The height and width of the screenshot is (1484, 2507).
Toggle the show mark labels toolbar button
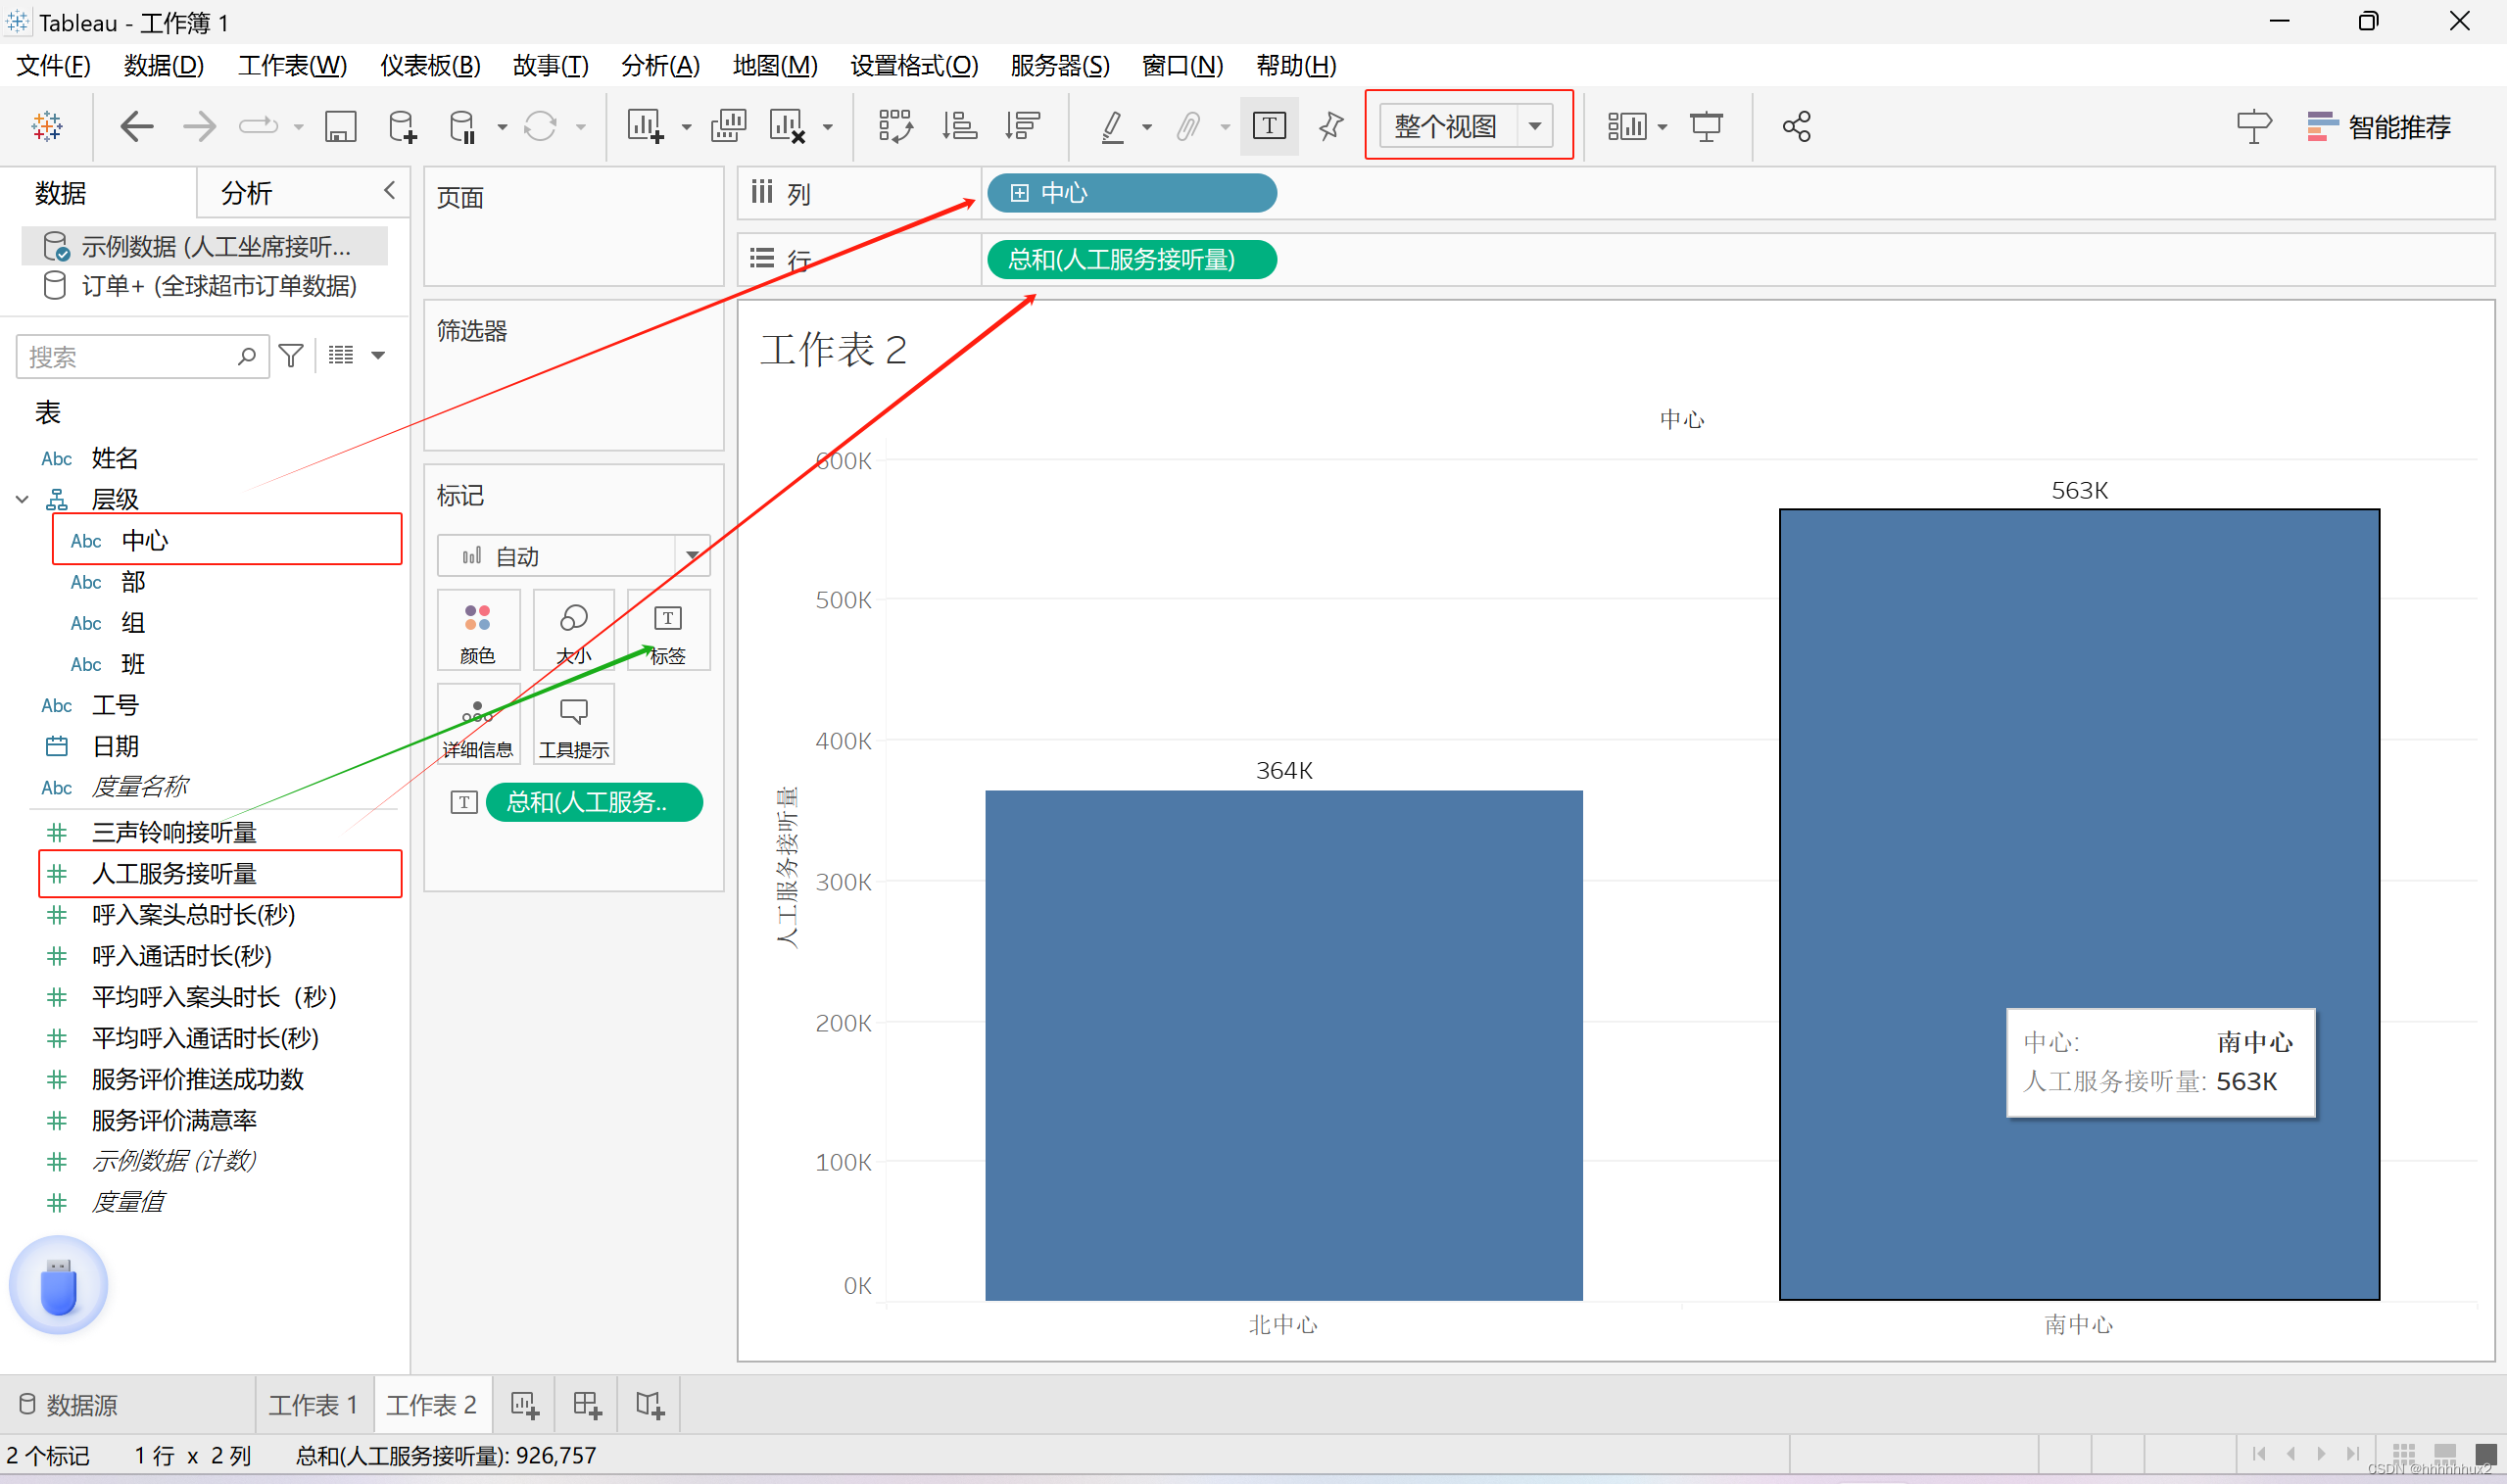pyautogui.click(x=1268, y=127)
